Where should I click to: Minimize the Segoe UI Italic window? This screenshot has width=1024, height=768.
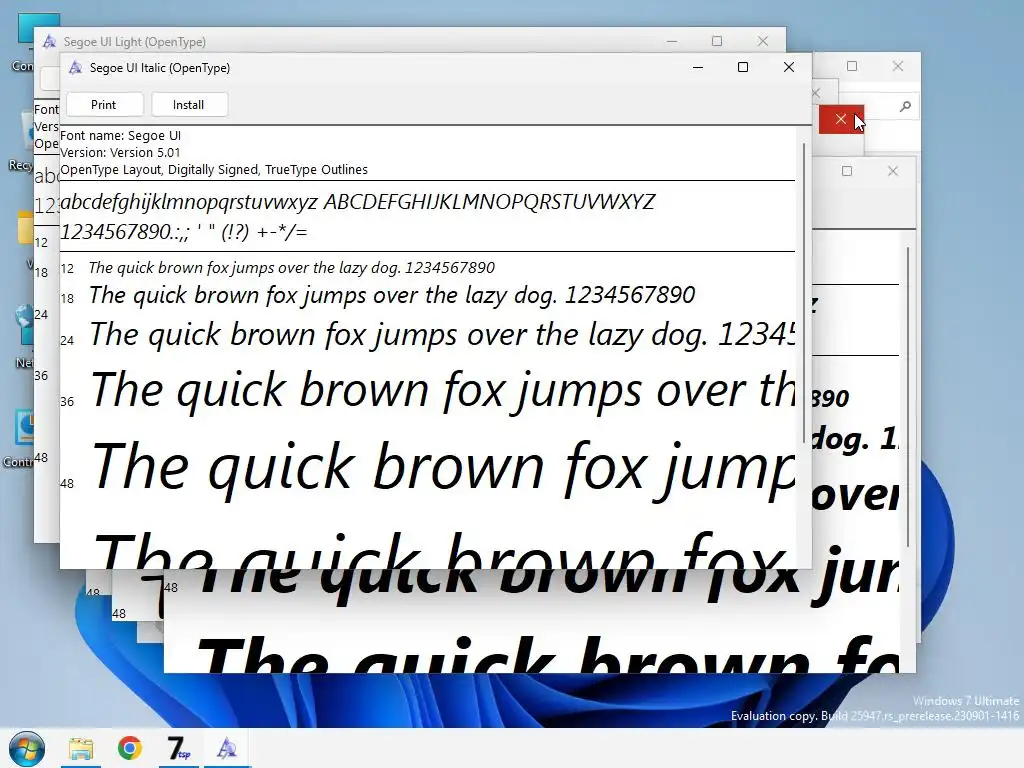697,67
